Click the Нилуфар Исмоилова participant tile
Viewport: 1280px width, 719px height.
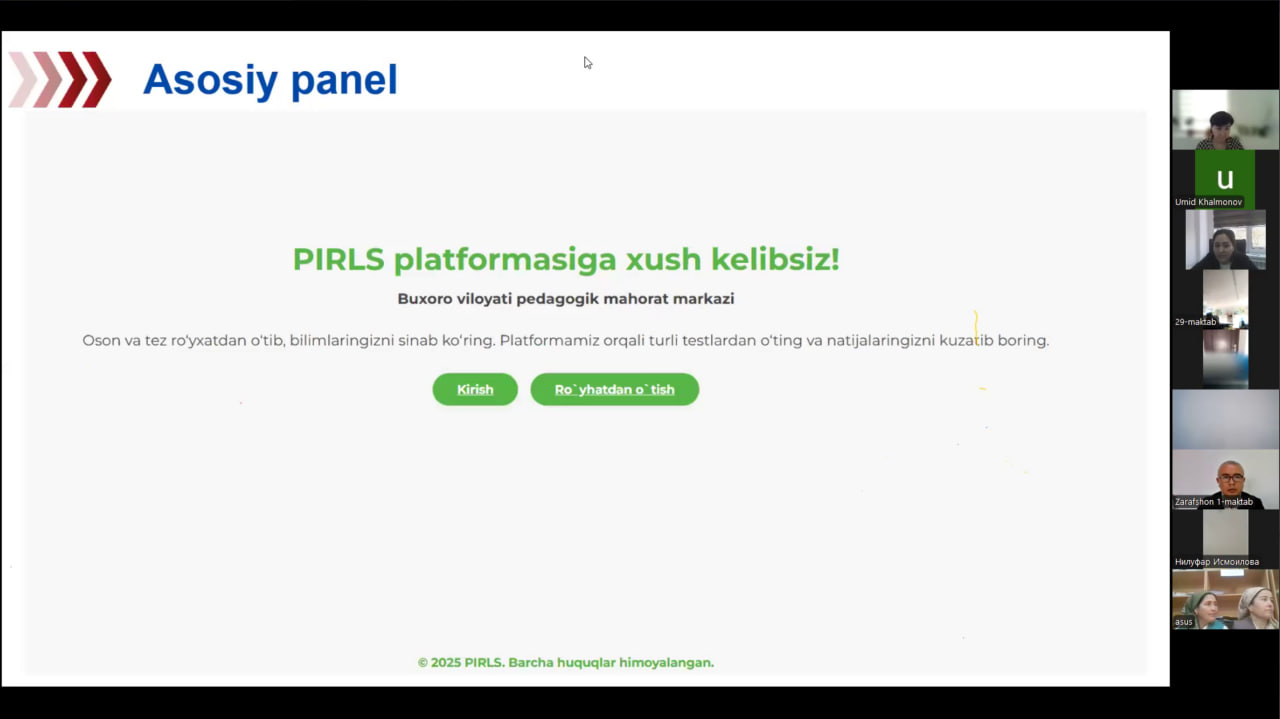click(x=1225, y=538)
